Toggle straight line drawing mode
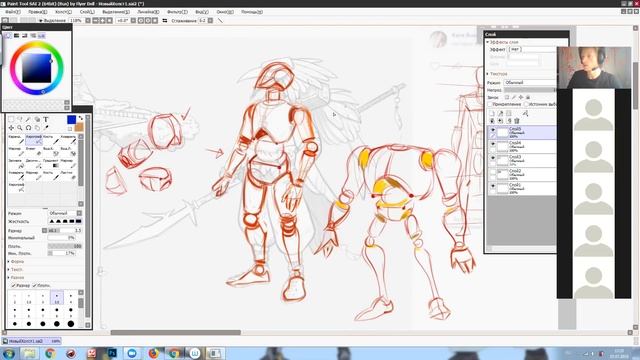 pyautogui.click(x=220, y=20)
